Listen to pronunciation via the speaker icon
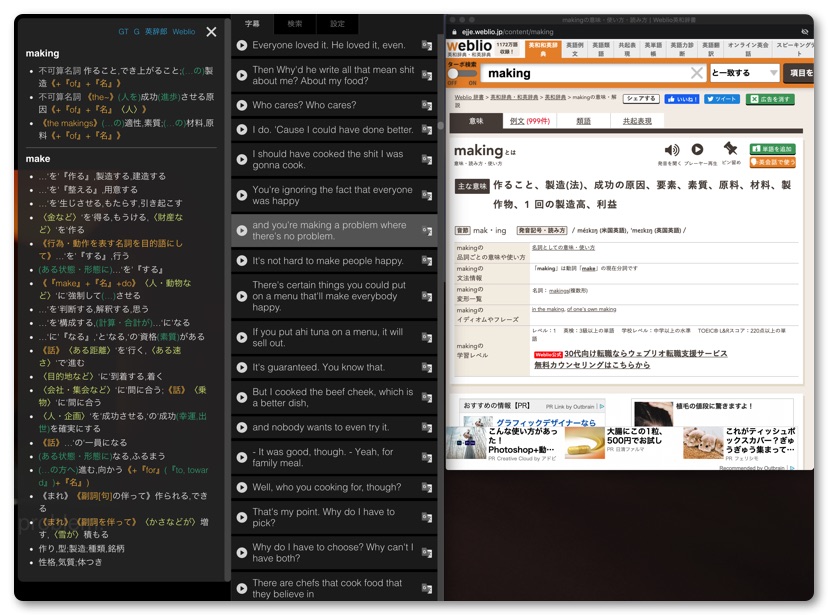 point(671,150)
